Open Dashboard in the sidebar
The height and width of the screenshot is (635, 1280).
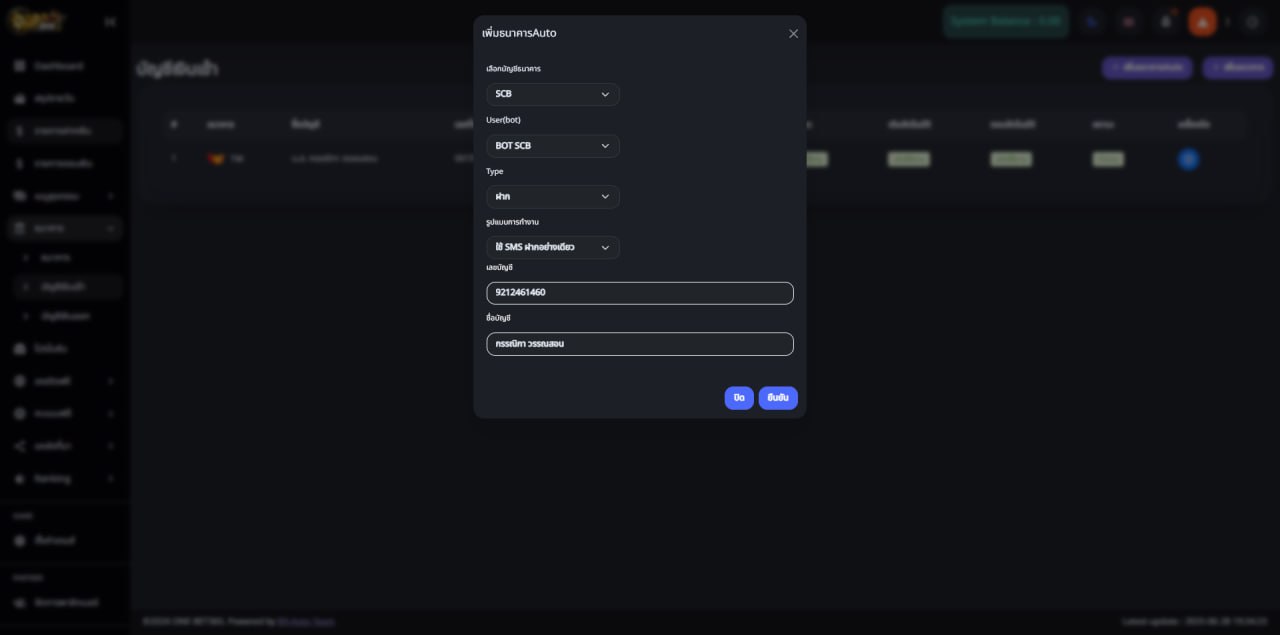(x=58, y=66)
